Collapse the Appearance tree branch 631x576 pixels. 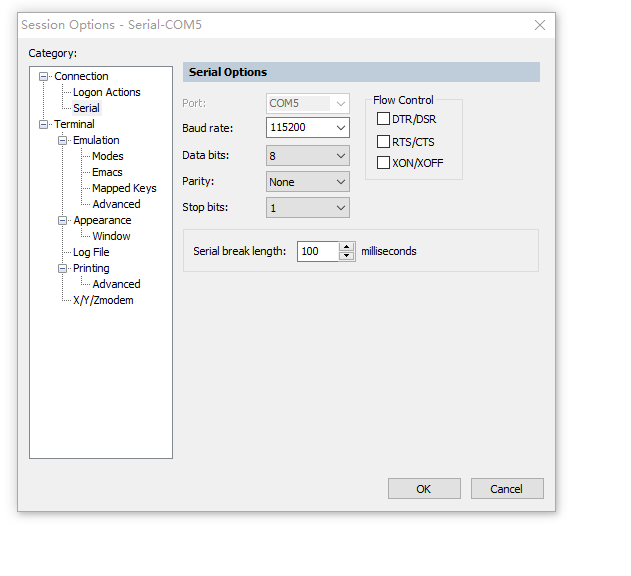tap(63, 221)
